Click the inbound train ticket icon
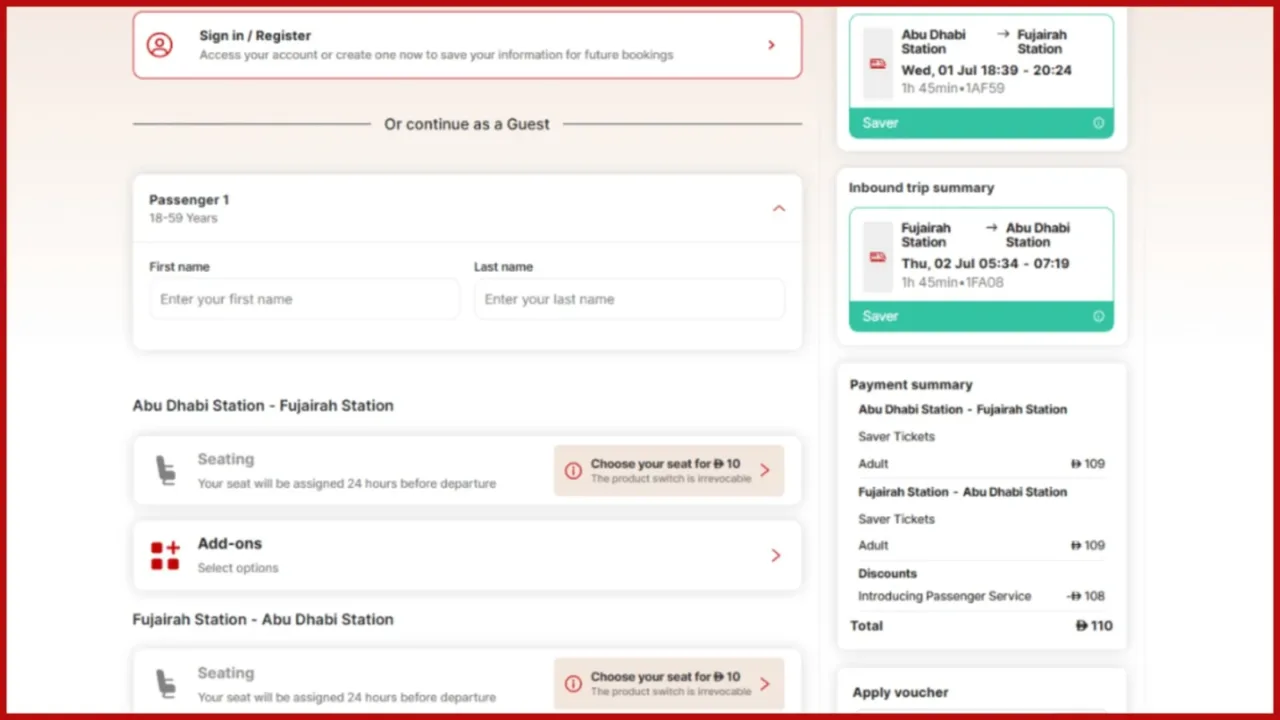The width and height of the screenshot is (1280, 720). point(878,257)
